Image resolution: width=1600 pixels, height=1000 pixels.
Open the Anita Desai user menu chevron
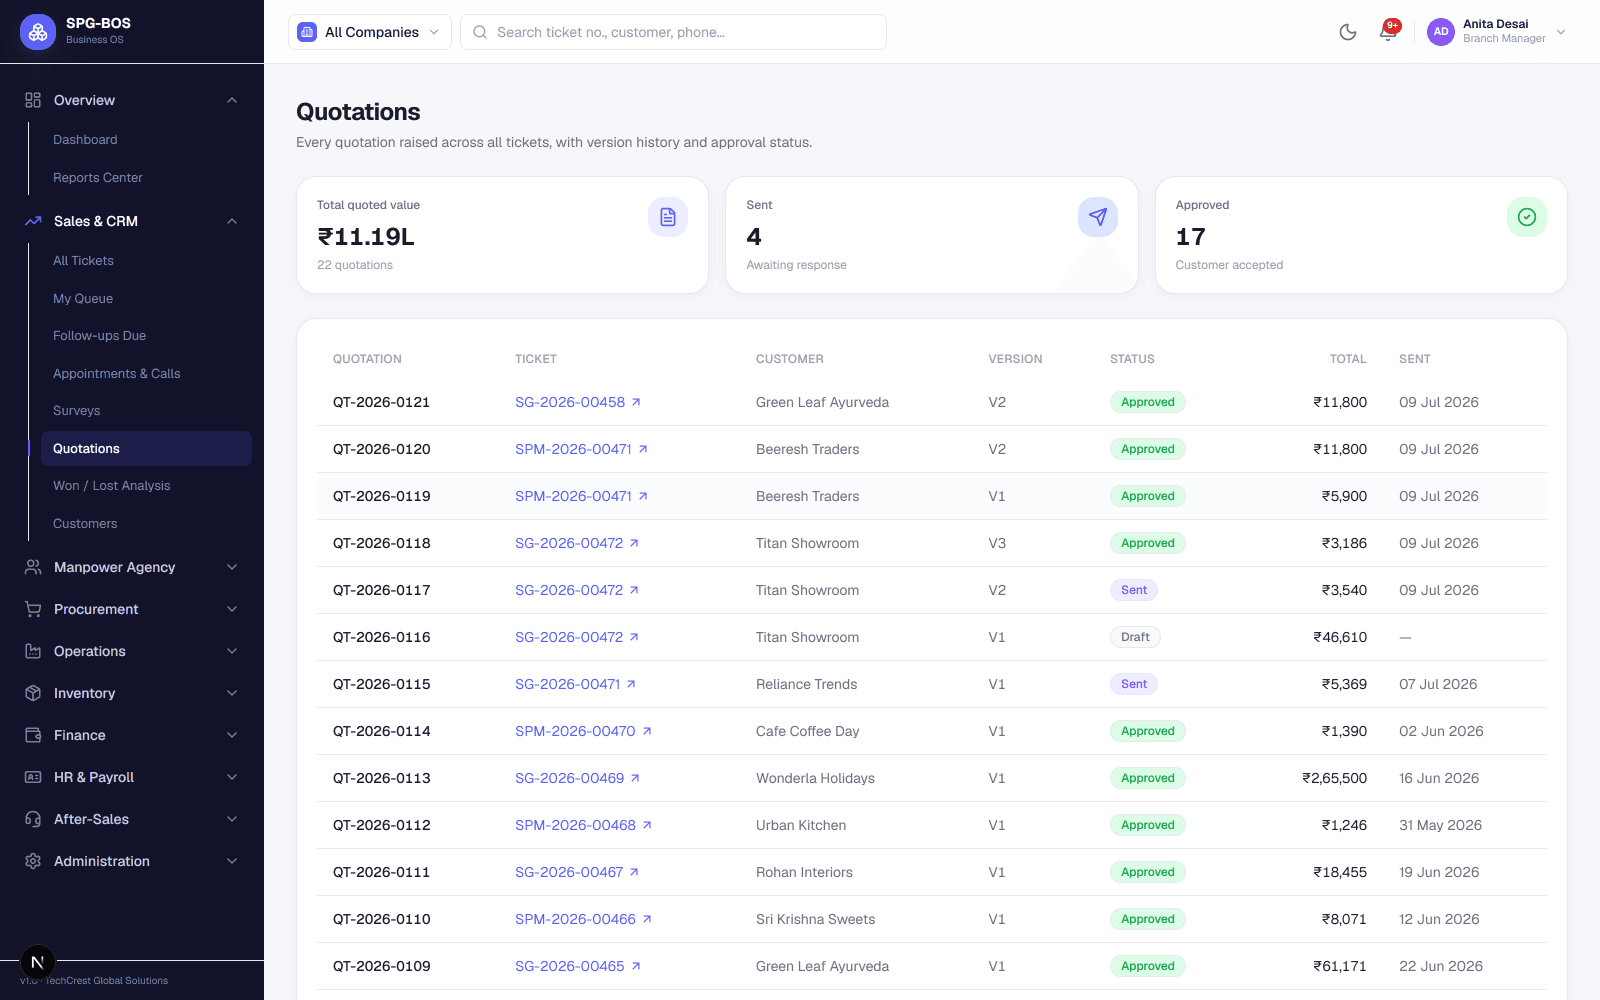pos(1561,32)
